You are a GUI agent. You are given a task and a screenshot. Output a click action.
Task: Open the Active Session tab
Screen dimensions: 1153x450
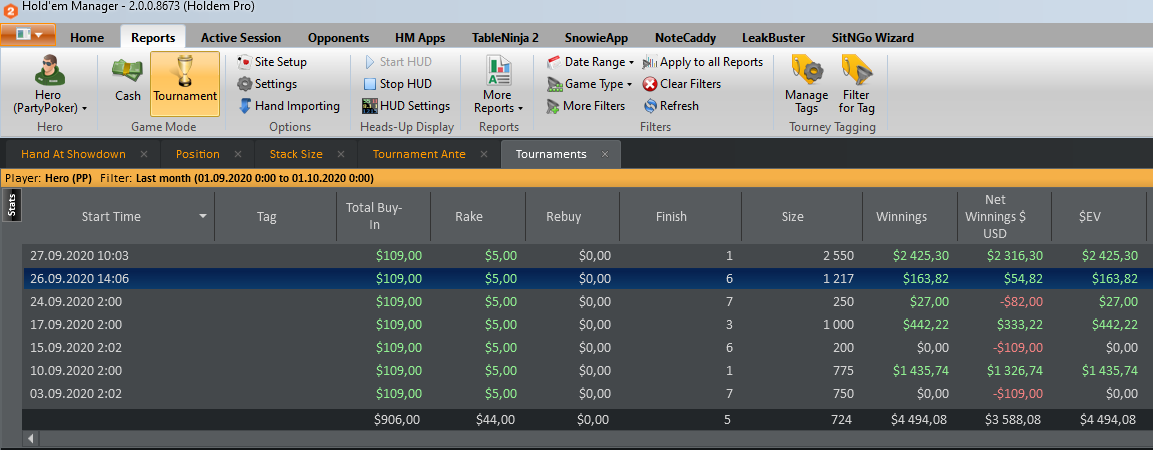point(240,38)
